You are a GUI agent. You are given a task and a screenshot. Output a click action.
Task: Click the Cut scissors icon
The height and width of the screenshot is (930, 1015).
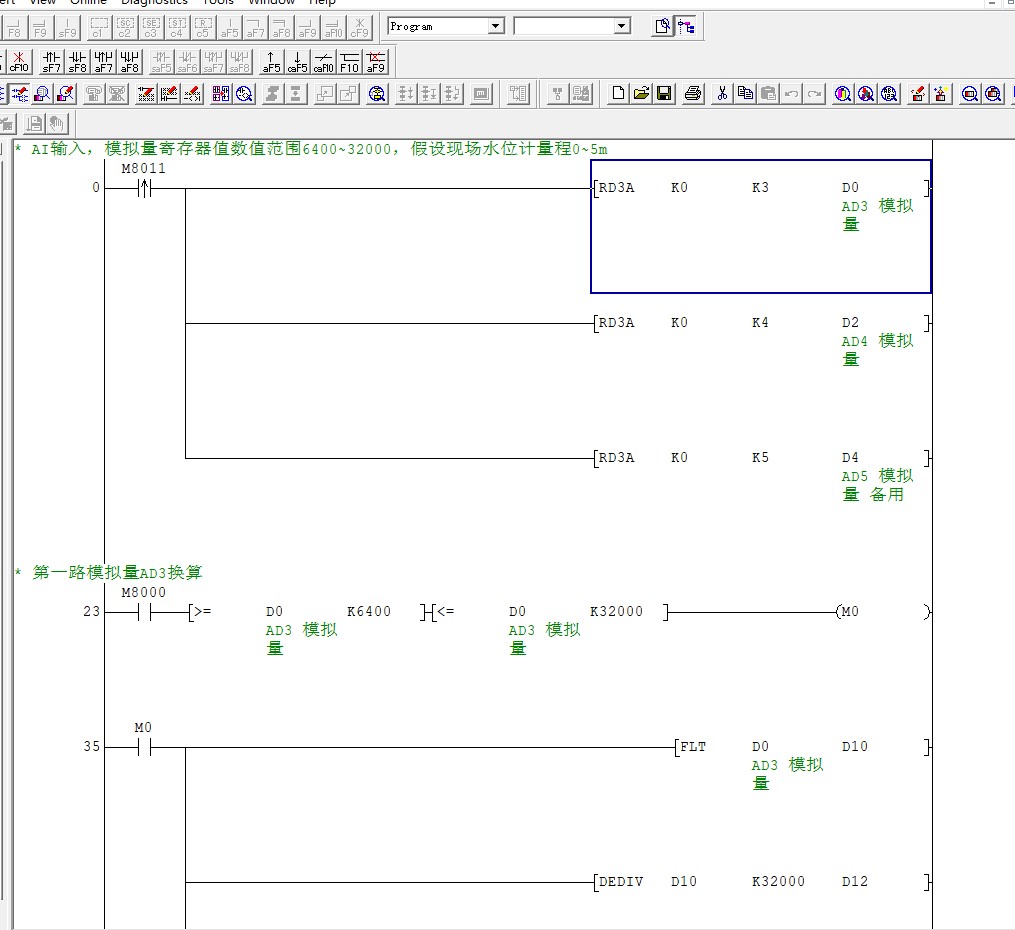(x=722, y=94)
